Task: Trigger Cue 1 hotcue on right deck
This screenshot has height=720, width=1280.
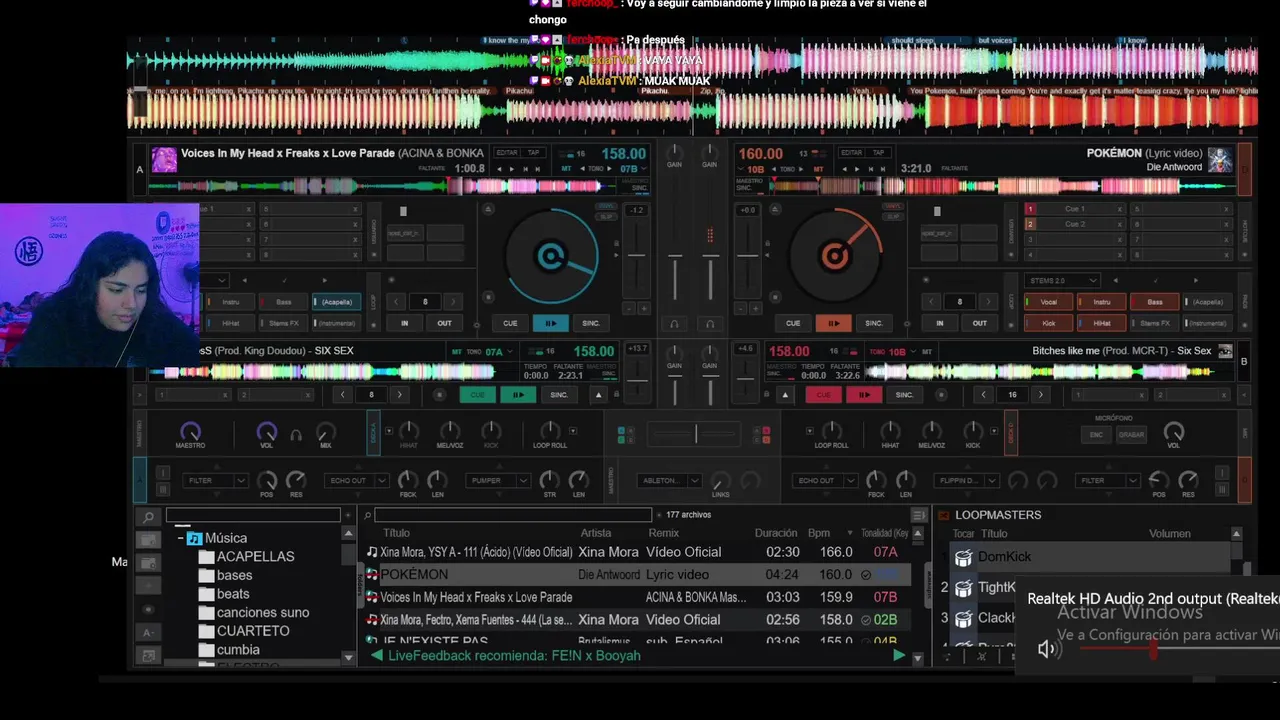Action: coord(1074,209)
